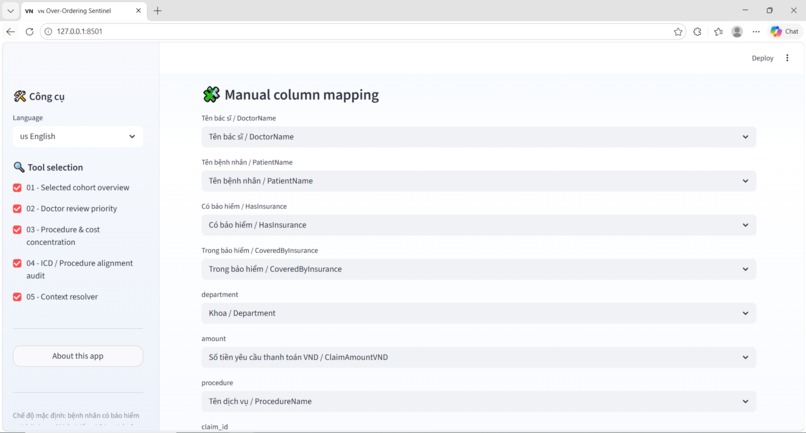Click the puzzle piece icon beside heading

click(211, 95)
